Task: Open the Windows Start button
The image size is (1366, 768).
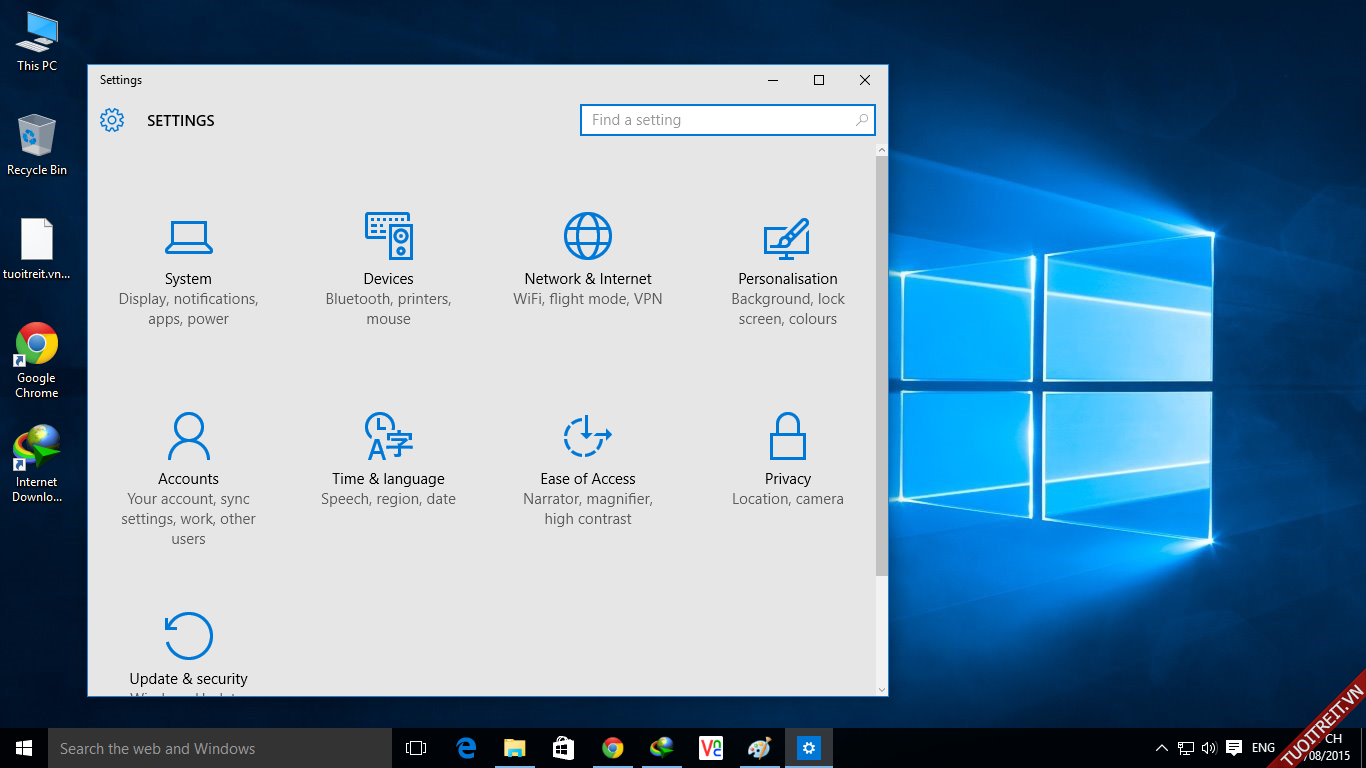Action: pos(24,748)
